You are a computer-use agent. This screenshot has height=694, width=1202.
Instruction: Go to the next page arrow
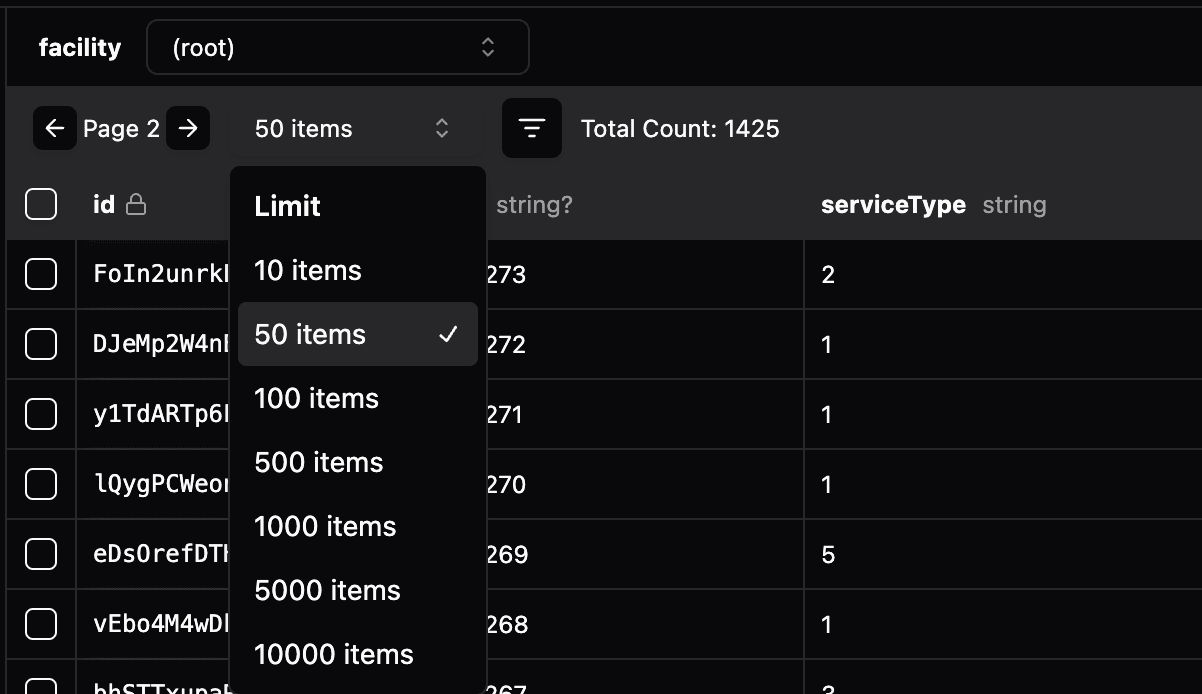[x=188, y=129]
